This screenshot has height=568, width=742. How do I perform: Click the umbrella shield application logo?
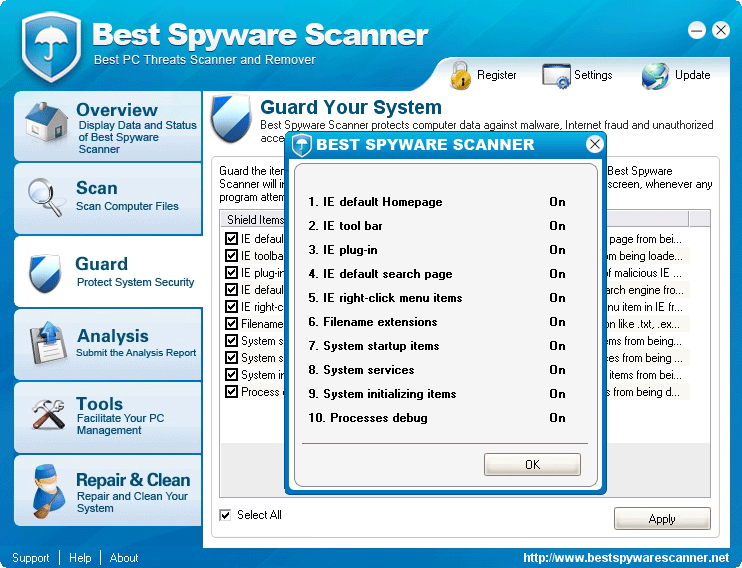pyautogui.click(x=51, y=46)
